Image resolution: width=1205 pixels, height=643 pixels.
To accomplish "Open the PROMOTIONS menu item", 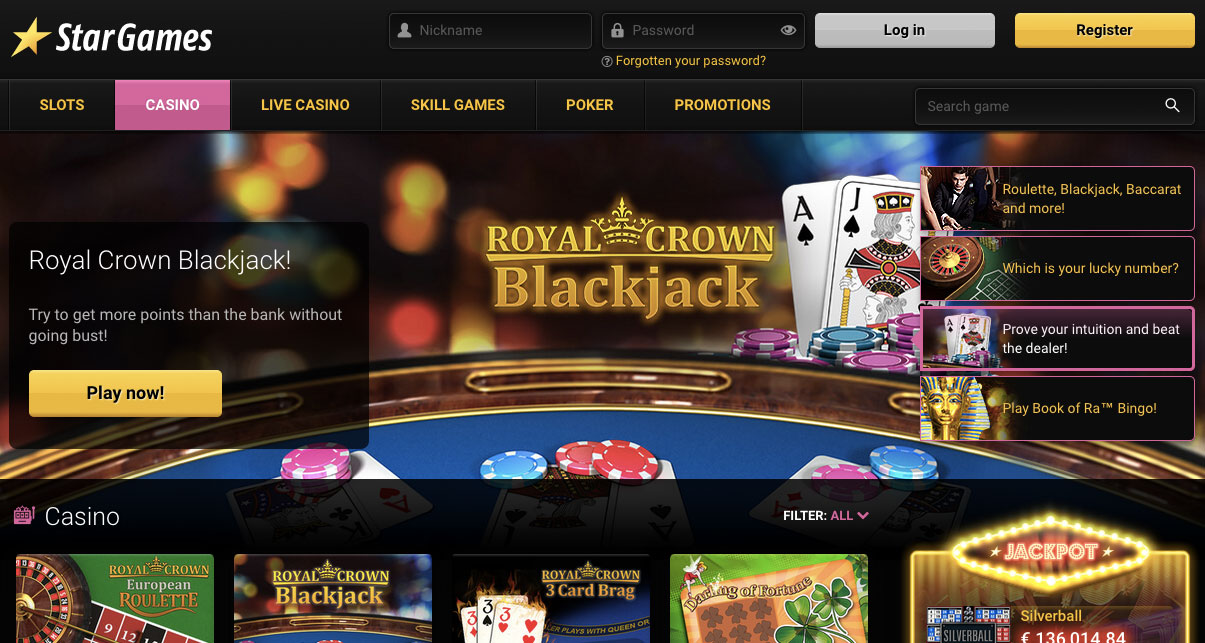I will coord(722,105).
